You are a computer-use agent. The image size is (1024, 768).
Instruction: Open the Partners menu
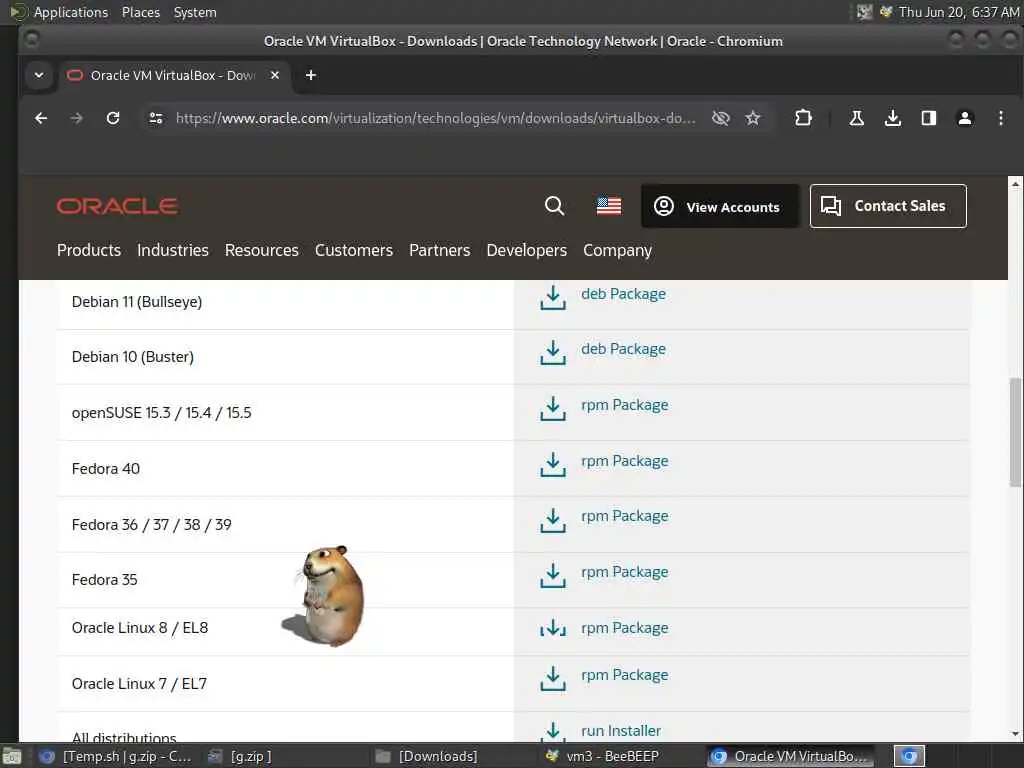click(x=440, y=250)
